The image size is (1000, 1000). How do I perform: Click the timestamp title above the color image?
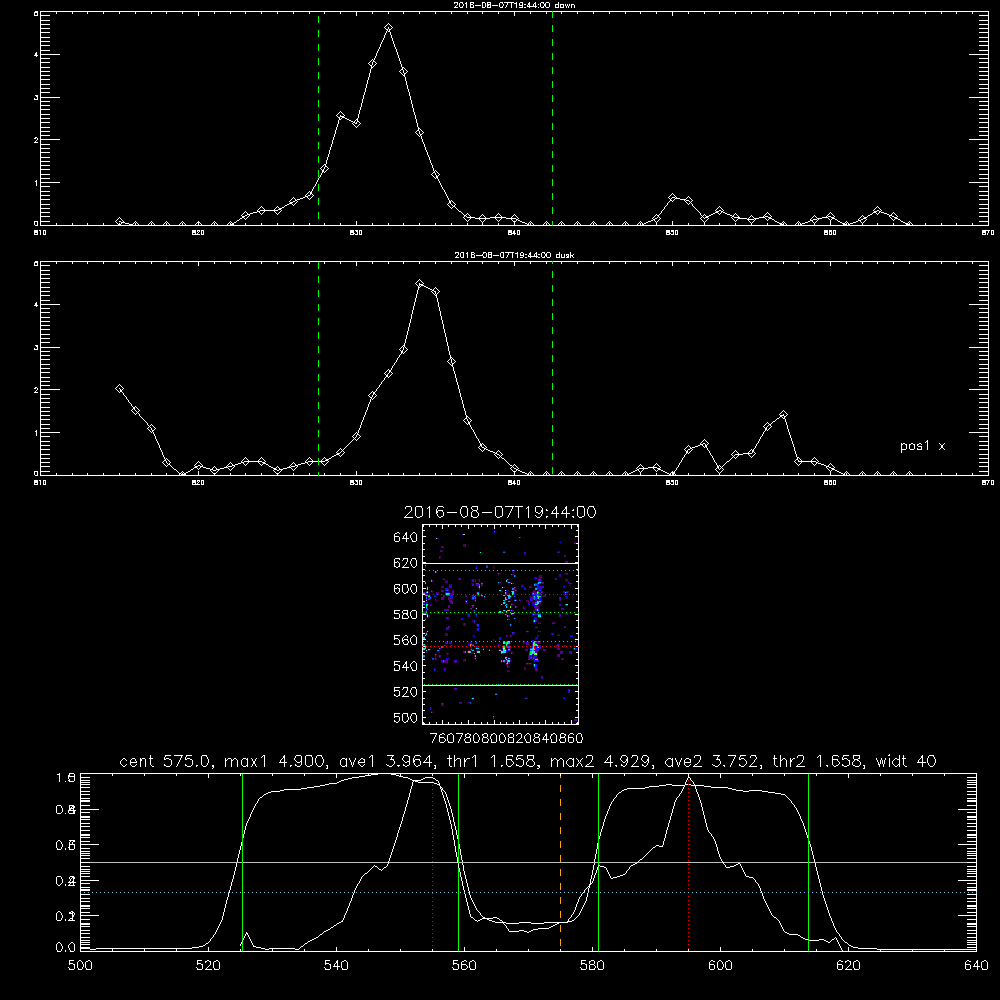(x=500, y=512)
